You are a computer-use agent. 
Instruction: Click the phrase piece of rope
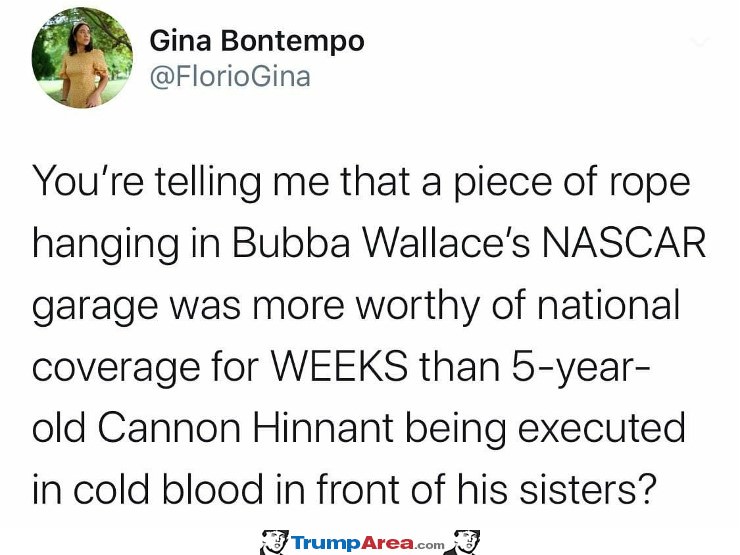click(x=572, y=185)
